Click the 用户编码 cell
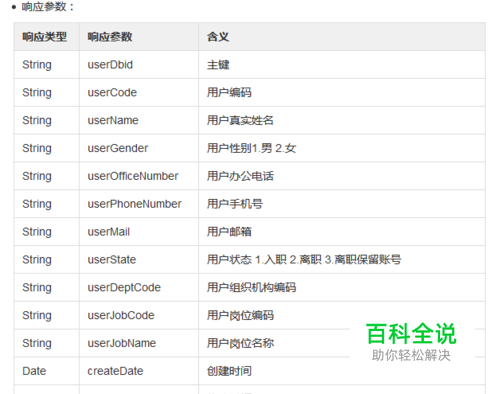This screenshot has height=394, width=500. click(x=342, y=93)
